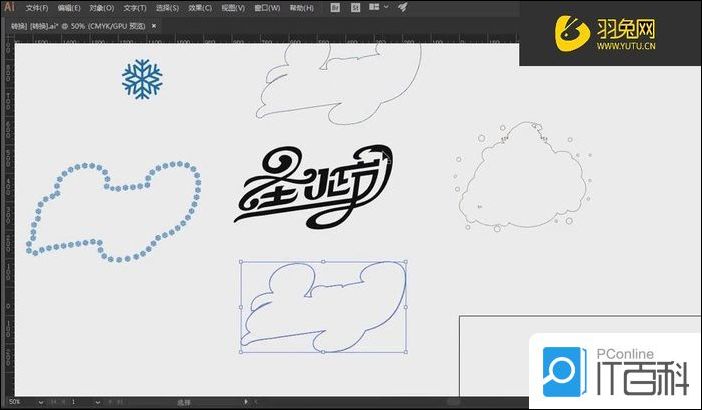Click the bottom-left bounding box handle
This screenshot has height=410, width=702.
(x=241, y=352)
